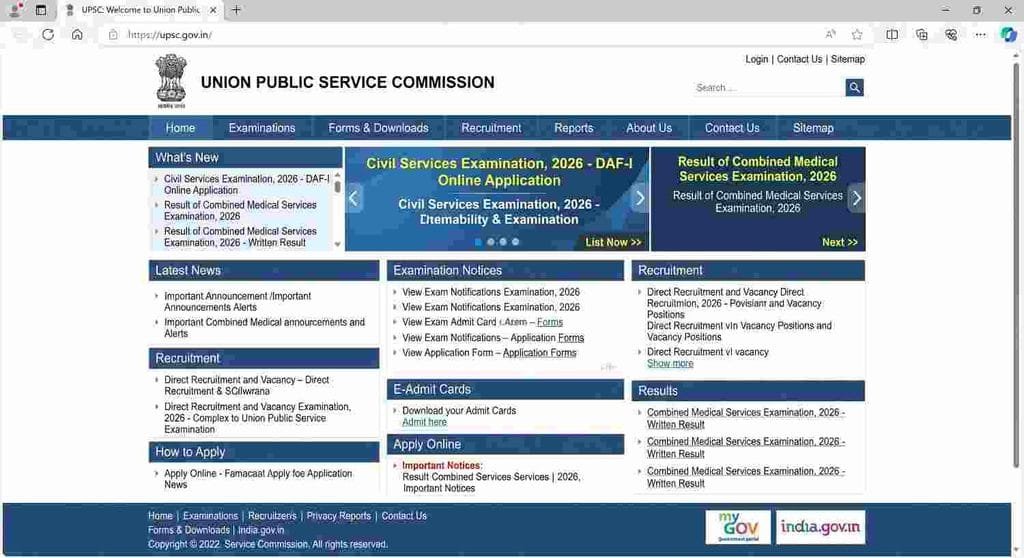Open browser essentials heart icon
Viewport: 1024px width, 558px height.
tap(951, 35)
